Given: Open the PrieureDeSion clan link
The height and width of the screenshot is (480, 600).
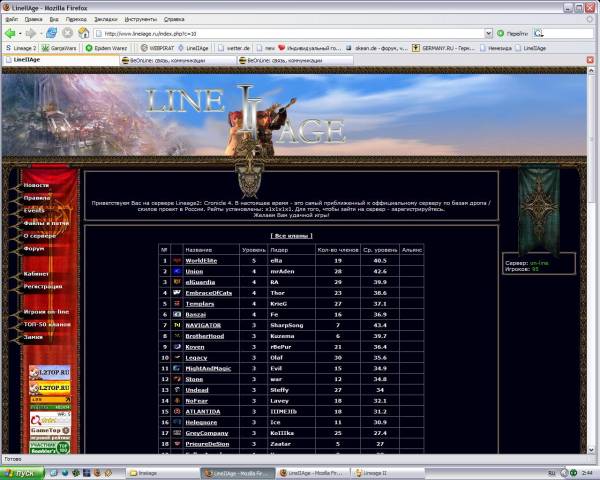Looking at the screenshot, I should pyautogui.click(x=207, y=444).
